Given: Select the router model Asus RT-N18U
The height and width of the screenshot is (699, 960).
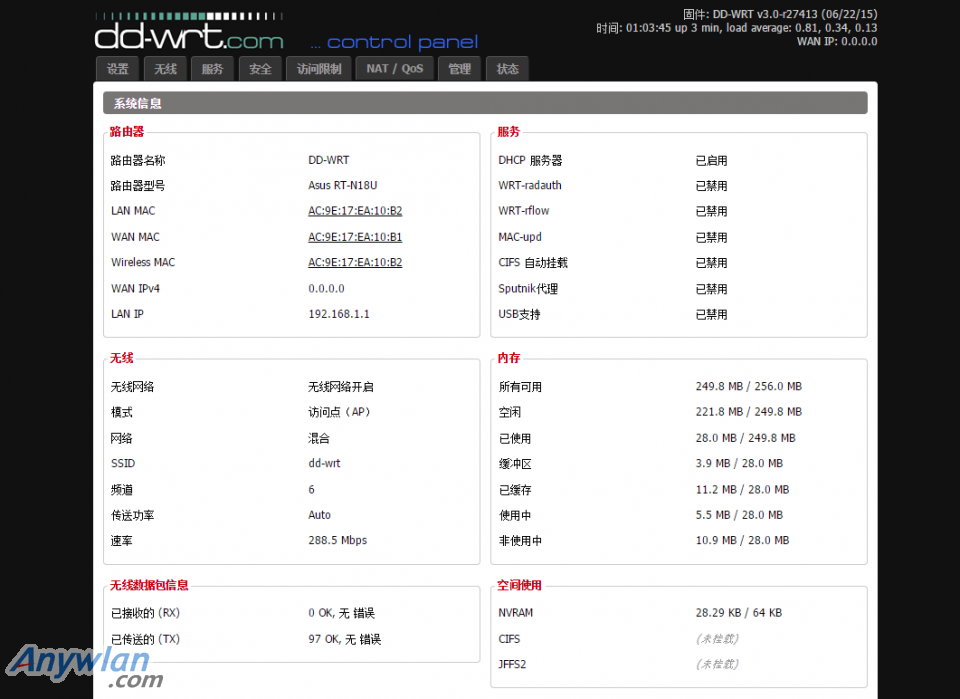Looking at the screenshot, I should click(343, 185).
